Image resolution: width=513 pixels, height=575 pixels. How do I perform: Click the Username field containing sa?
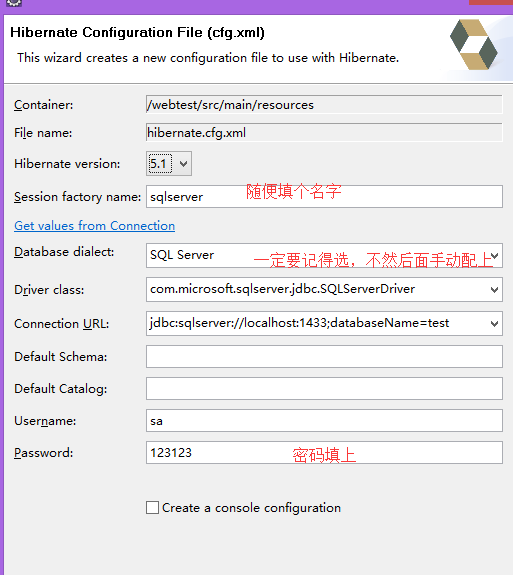pos(324,421)
